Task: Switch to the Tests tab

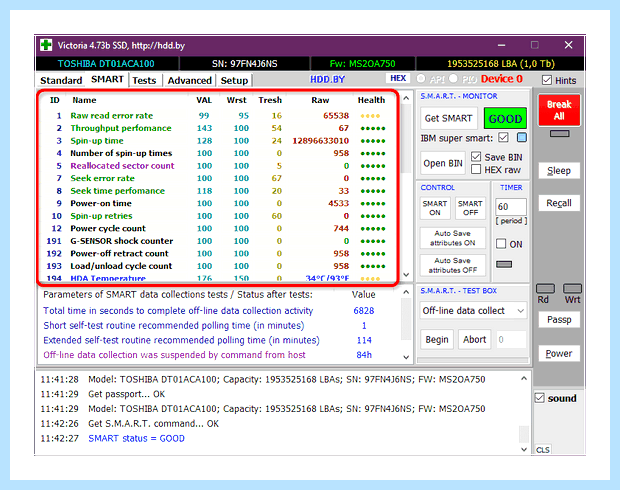Action: point(144,80)
